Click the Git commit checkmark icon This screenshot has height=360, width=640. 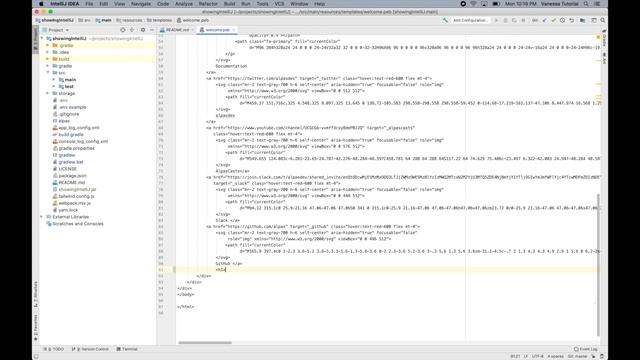point(553,20)
